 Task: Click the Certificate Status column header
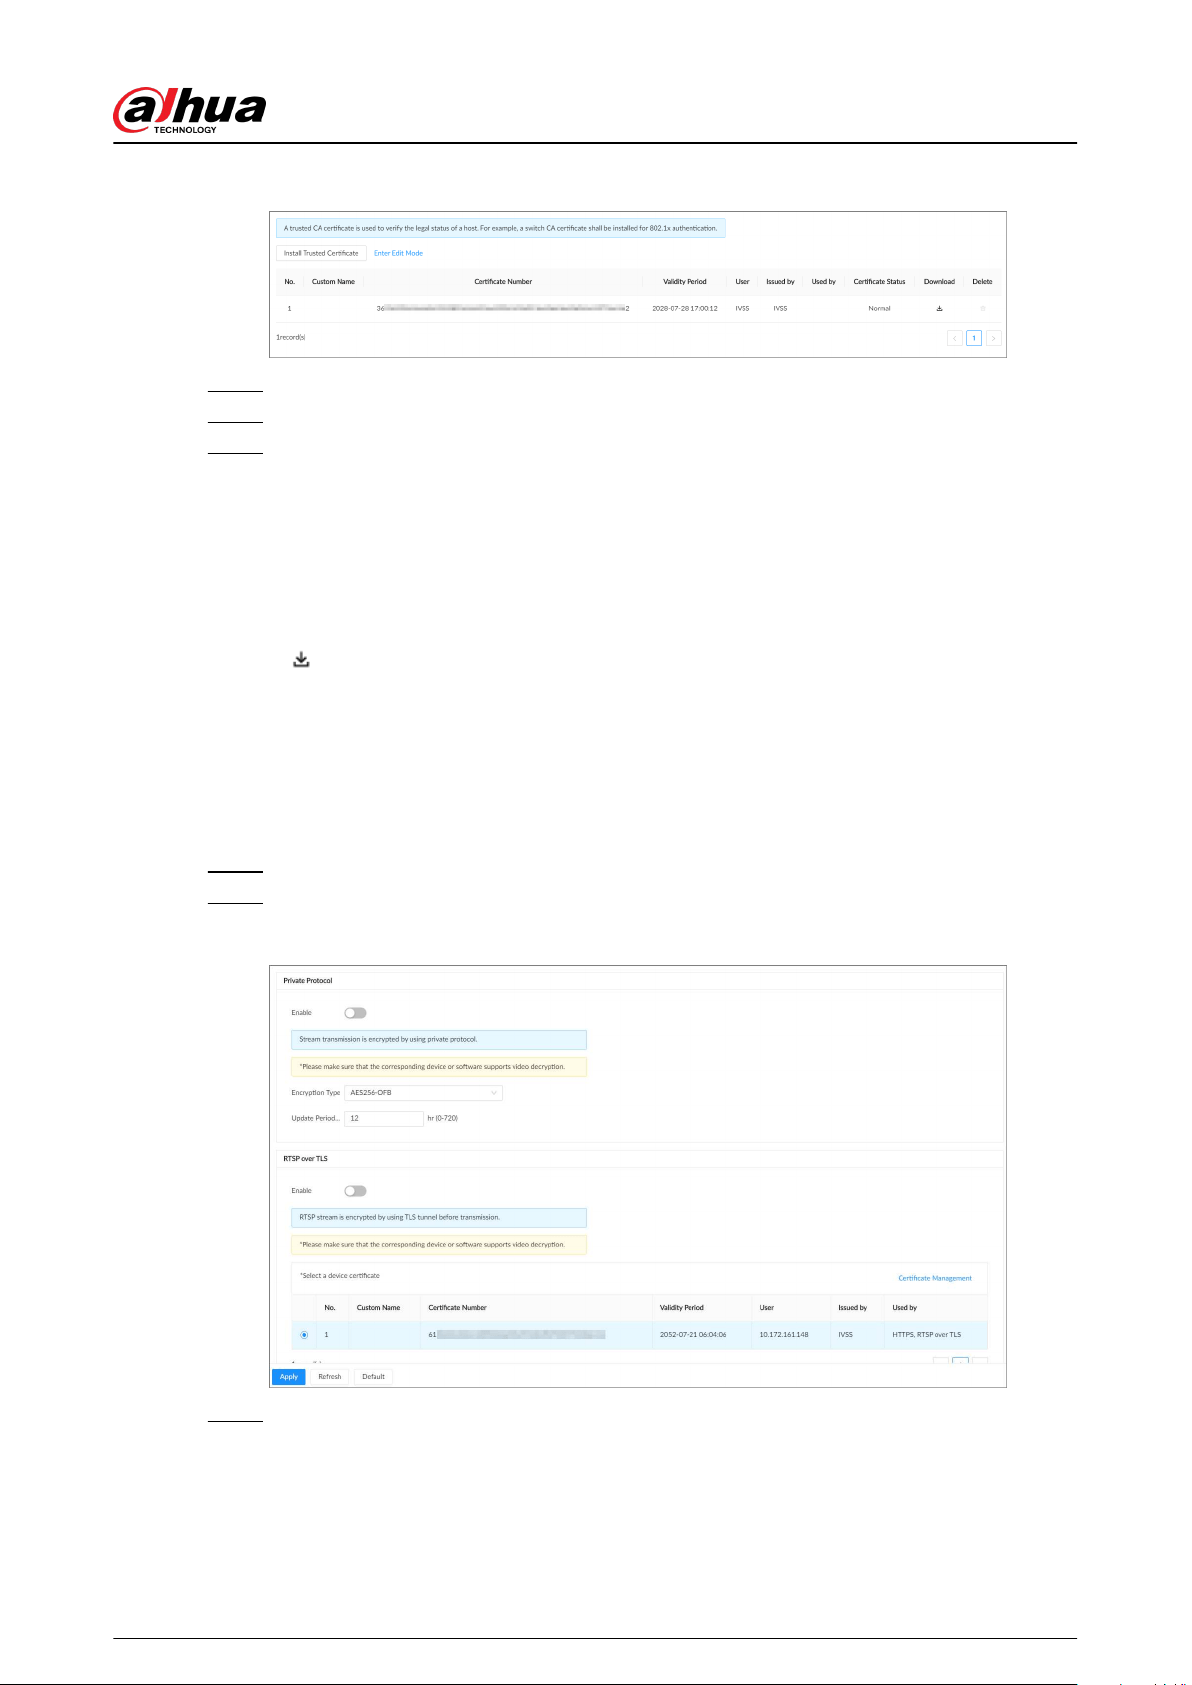tap(879, 282)
